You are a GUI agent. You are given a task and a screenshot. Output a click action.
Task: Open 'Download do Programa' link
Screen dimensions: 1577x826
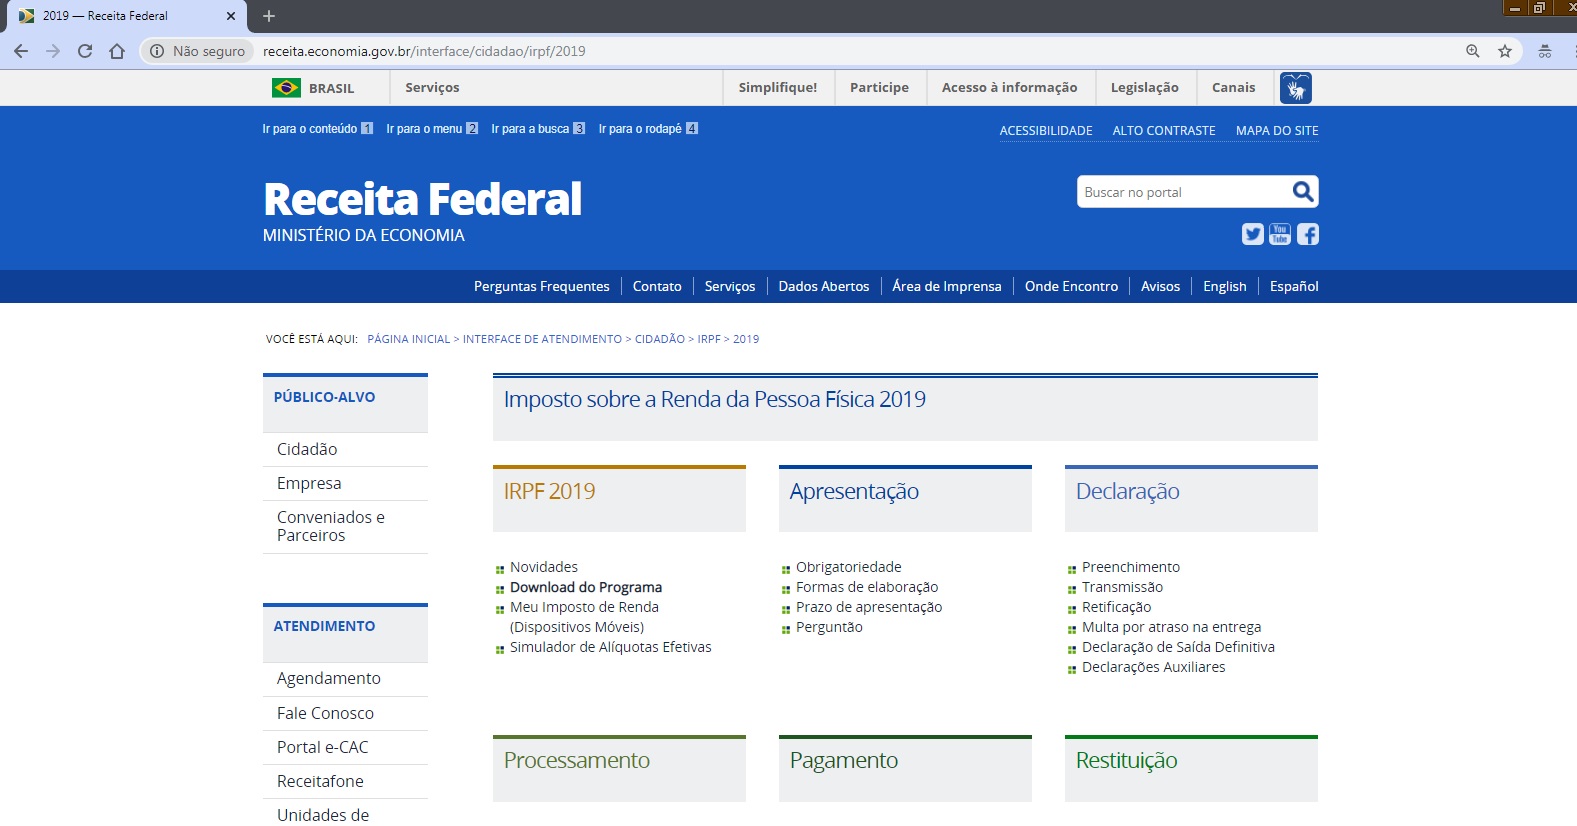(x=586, y=587)
